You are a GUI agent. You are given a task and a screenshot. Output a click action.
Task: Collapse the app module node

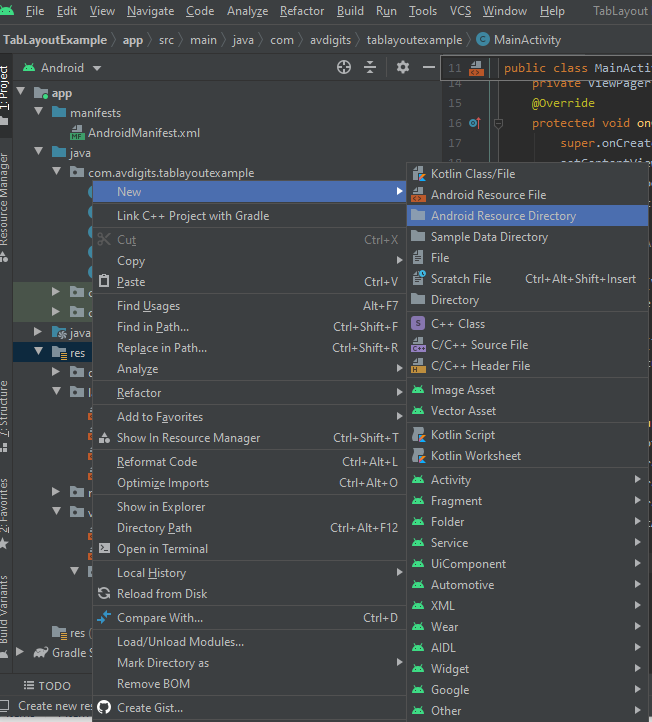[21, 92]
